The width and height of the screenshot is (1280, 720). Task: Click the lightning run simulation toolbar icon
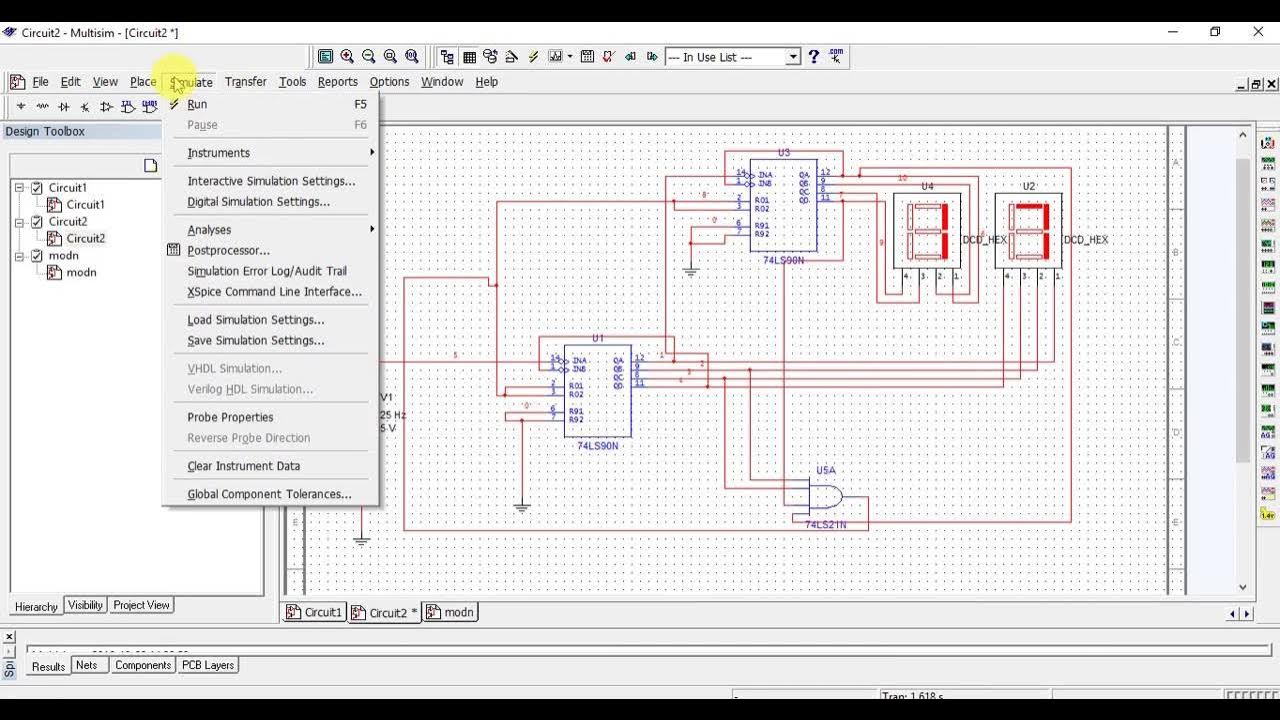[533, 57]
